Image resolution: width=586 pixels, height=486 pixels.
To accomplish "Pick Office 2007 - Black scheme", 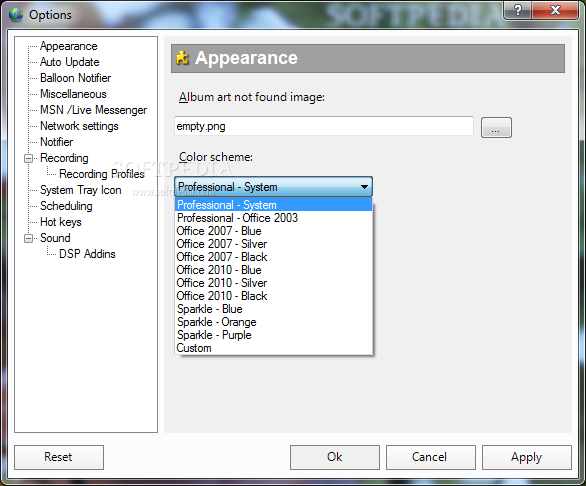I will click(x=274, y=257).
